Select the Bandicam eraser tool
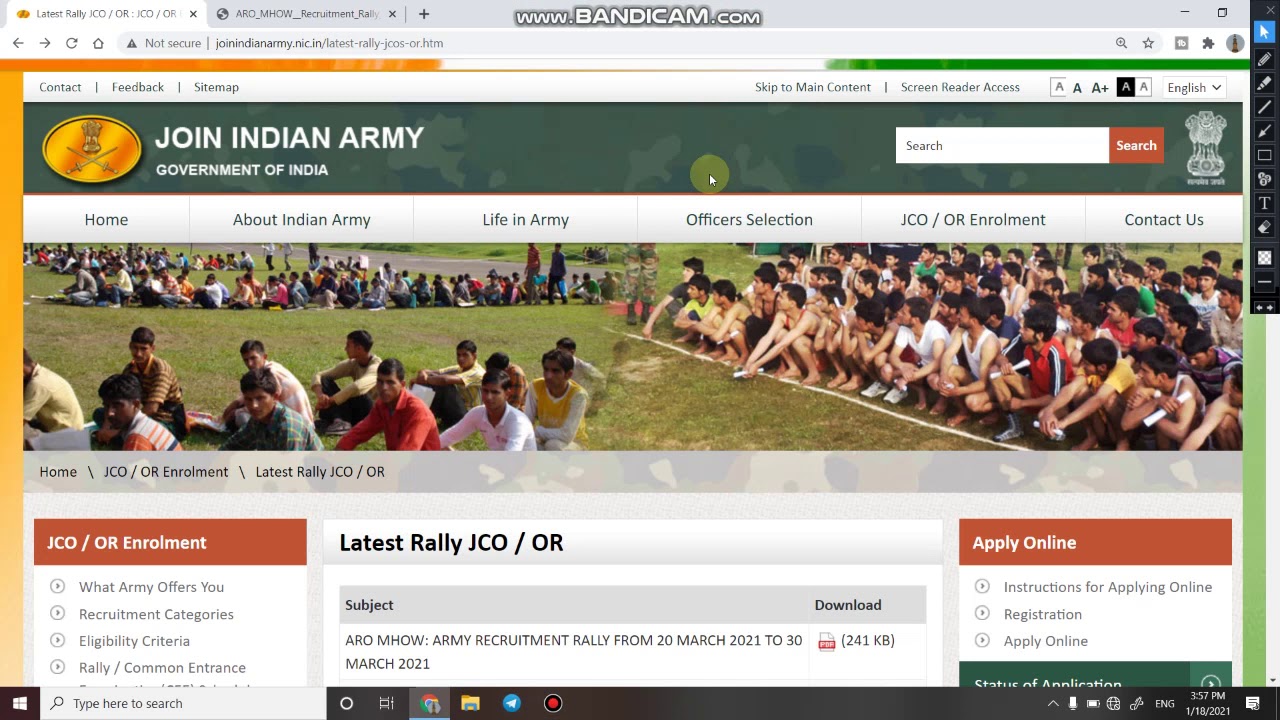 coord(1264,227)
